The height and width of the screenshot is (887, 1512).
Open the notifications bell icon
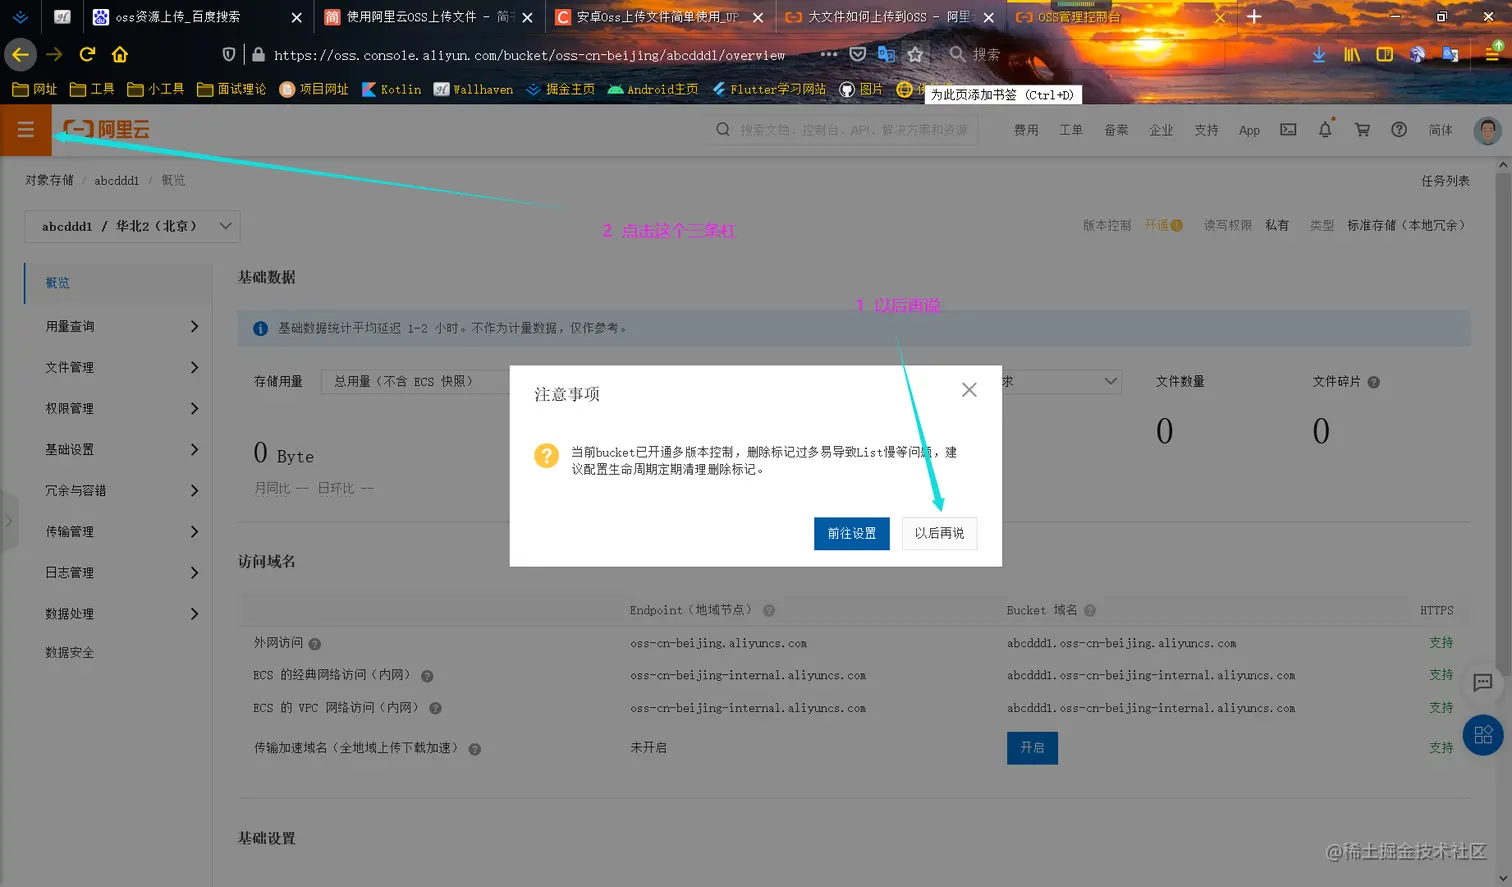point(1325,129)
